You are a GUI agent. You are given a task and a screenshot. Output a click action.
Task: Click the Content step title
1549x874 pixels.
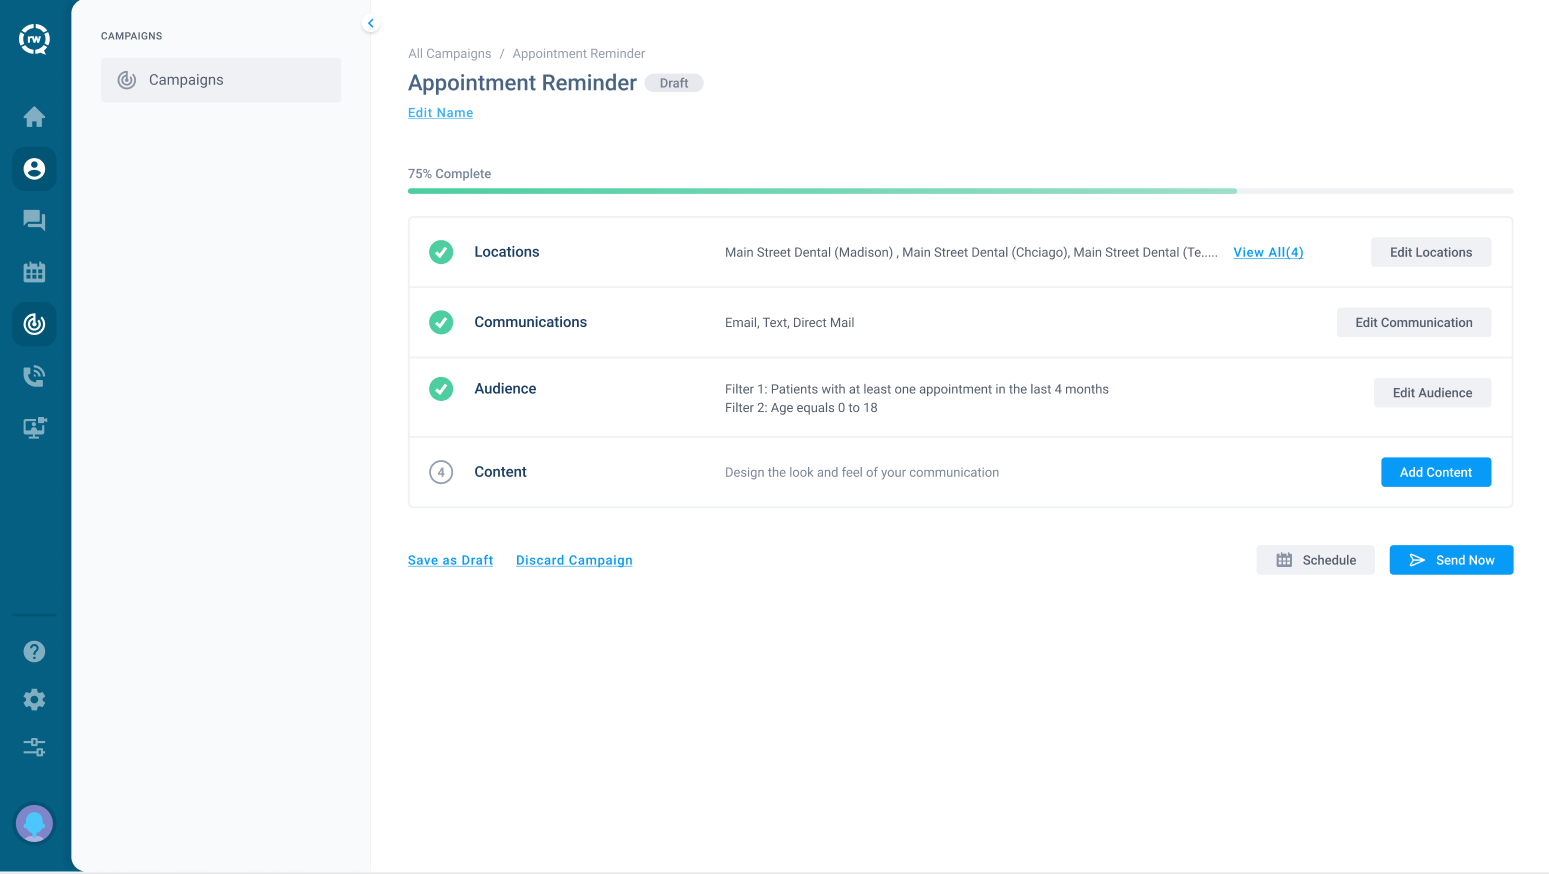pyautogui.click(x=500, y=472)
